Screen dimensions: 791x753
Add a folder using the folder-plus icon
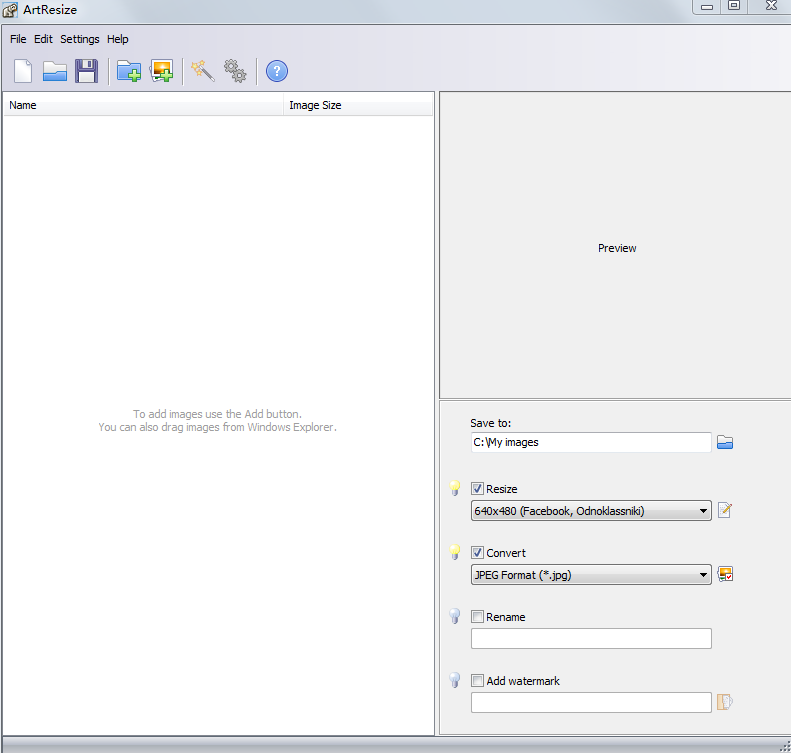point(129,71)
